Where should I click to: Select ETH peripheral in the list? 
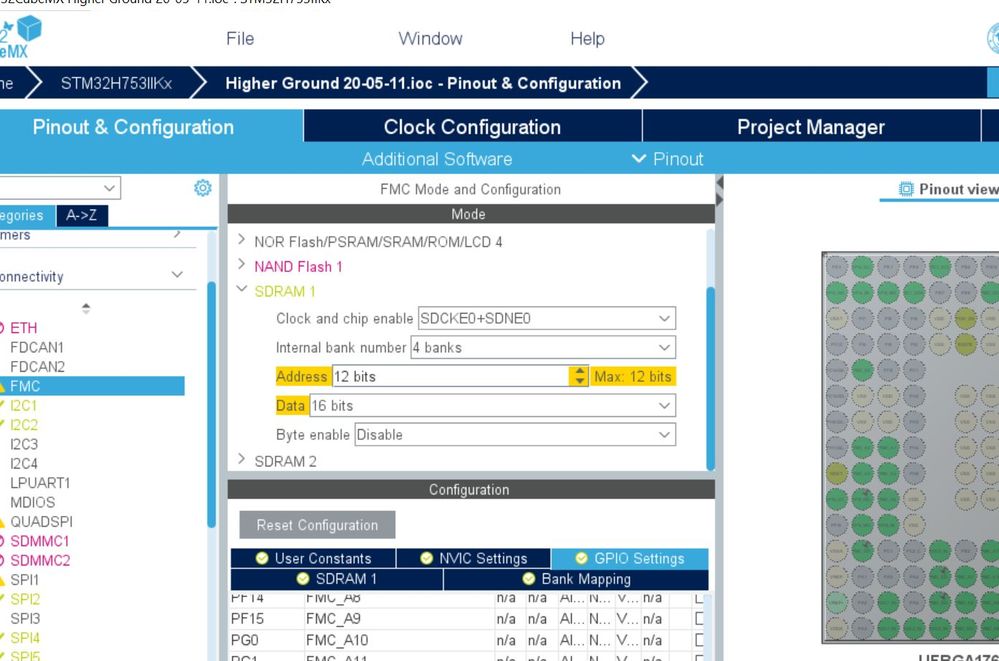coord(24,328)
